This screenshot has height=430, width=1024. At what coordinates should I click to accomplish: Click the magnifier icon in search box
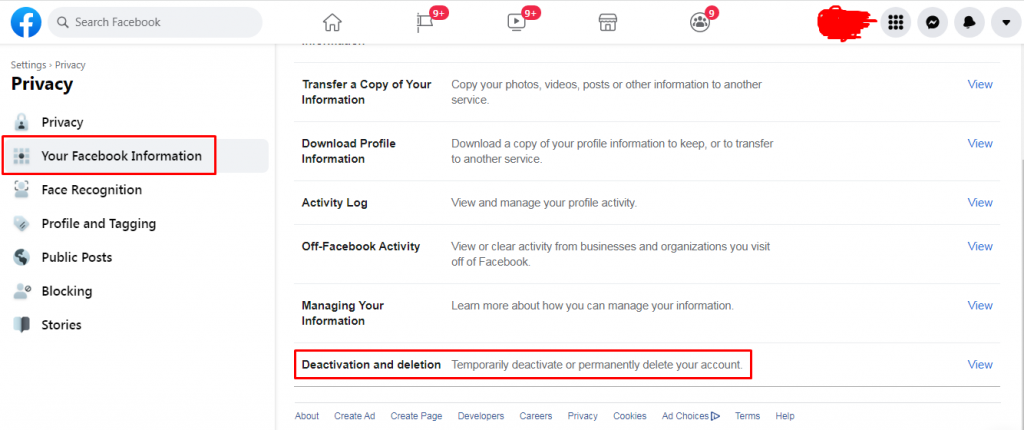(63, 22)
